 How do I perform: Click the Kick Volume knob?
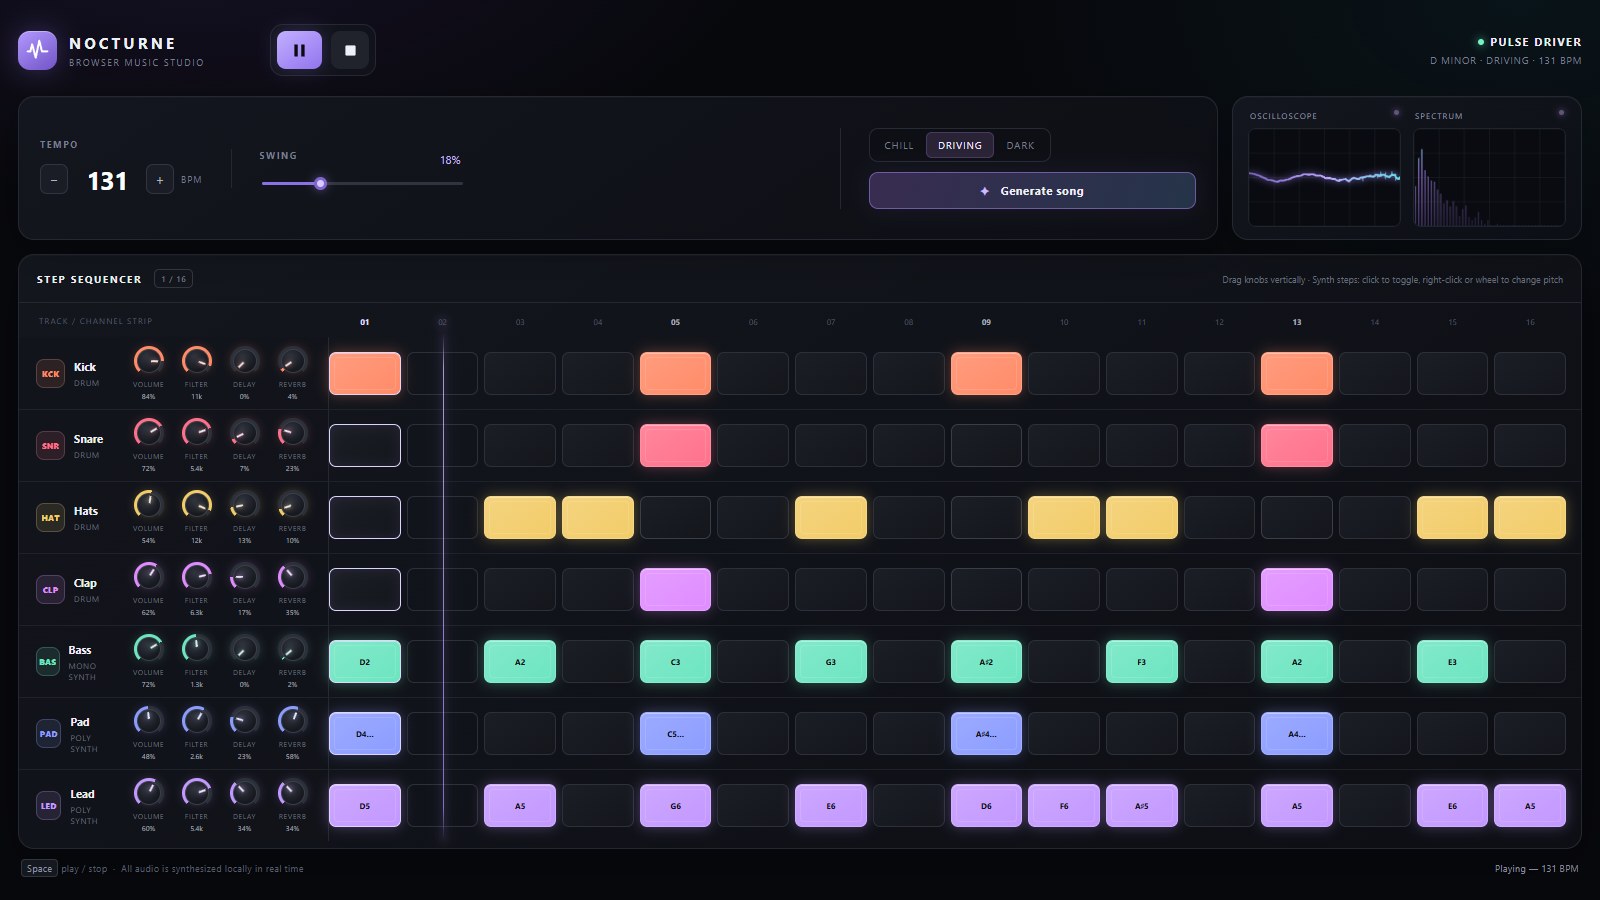pyautogui.click(x=148, y=360)
